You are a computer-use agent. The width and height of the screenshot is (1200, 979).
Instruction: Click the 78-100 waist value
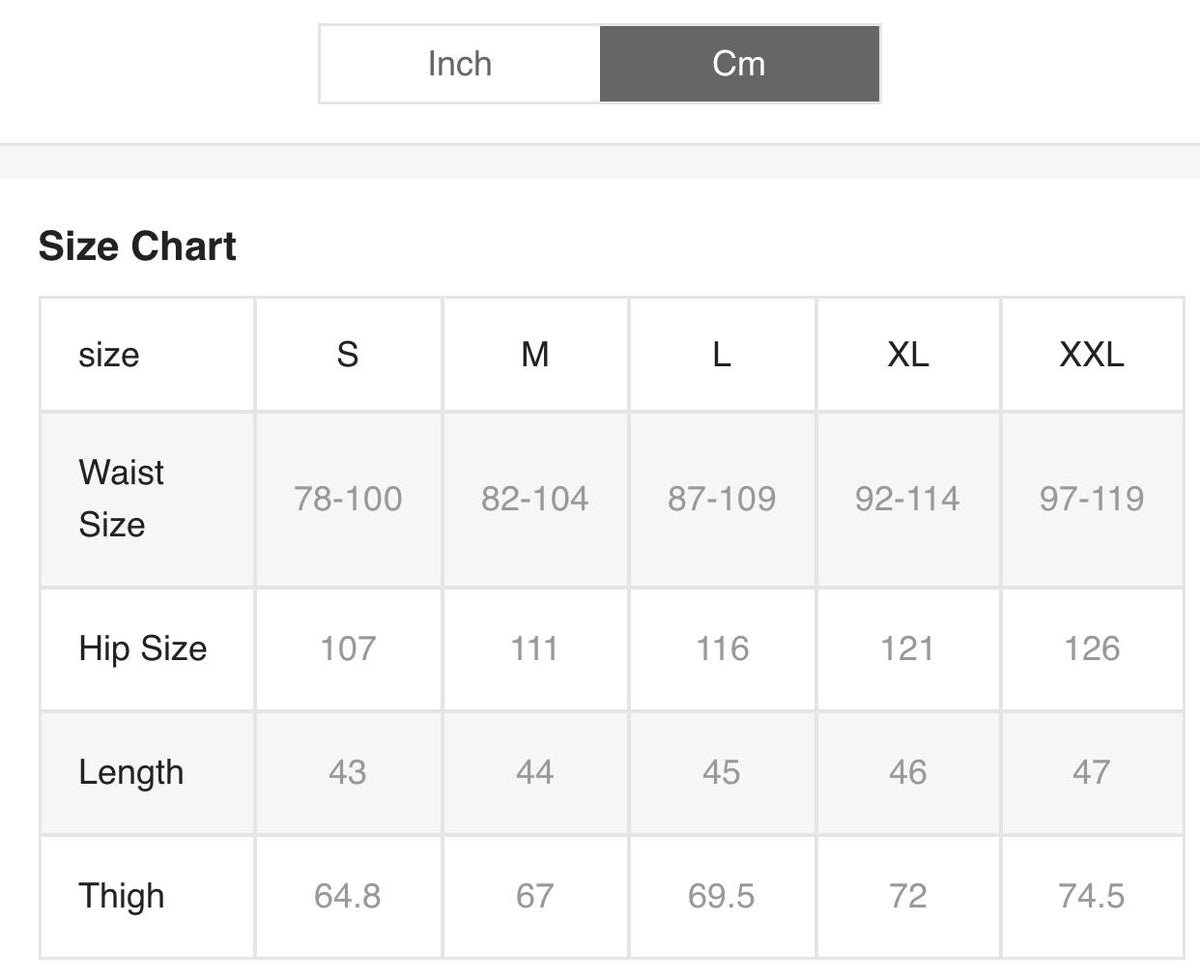pyautogui.click(x=348, y=498)
